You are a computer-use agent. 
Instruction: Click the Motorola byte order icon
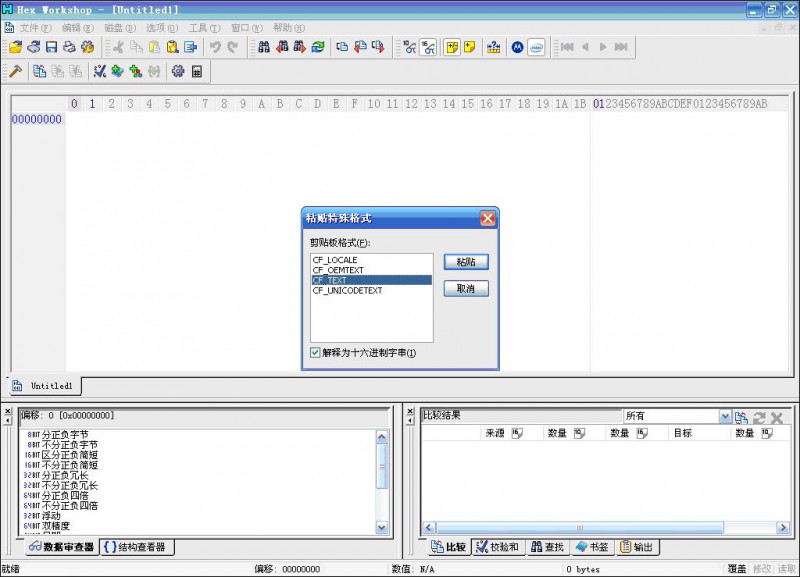pos(517,47)
